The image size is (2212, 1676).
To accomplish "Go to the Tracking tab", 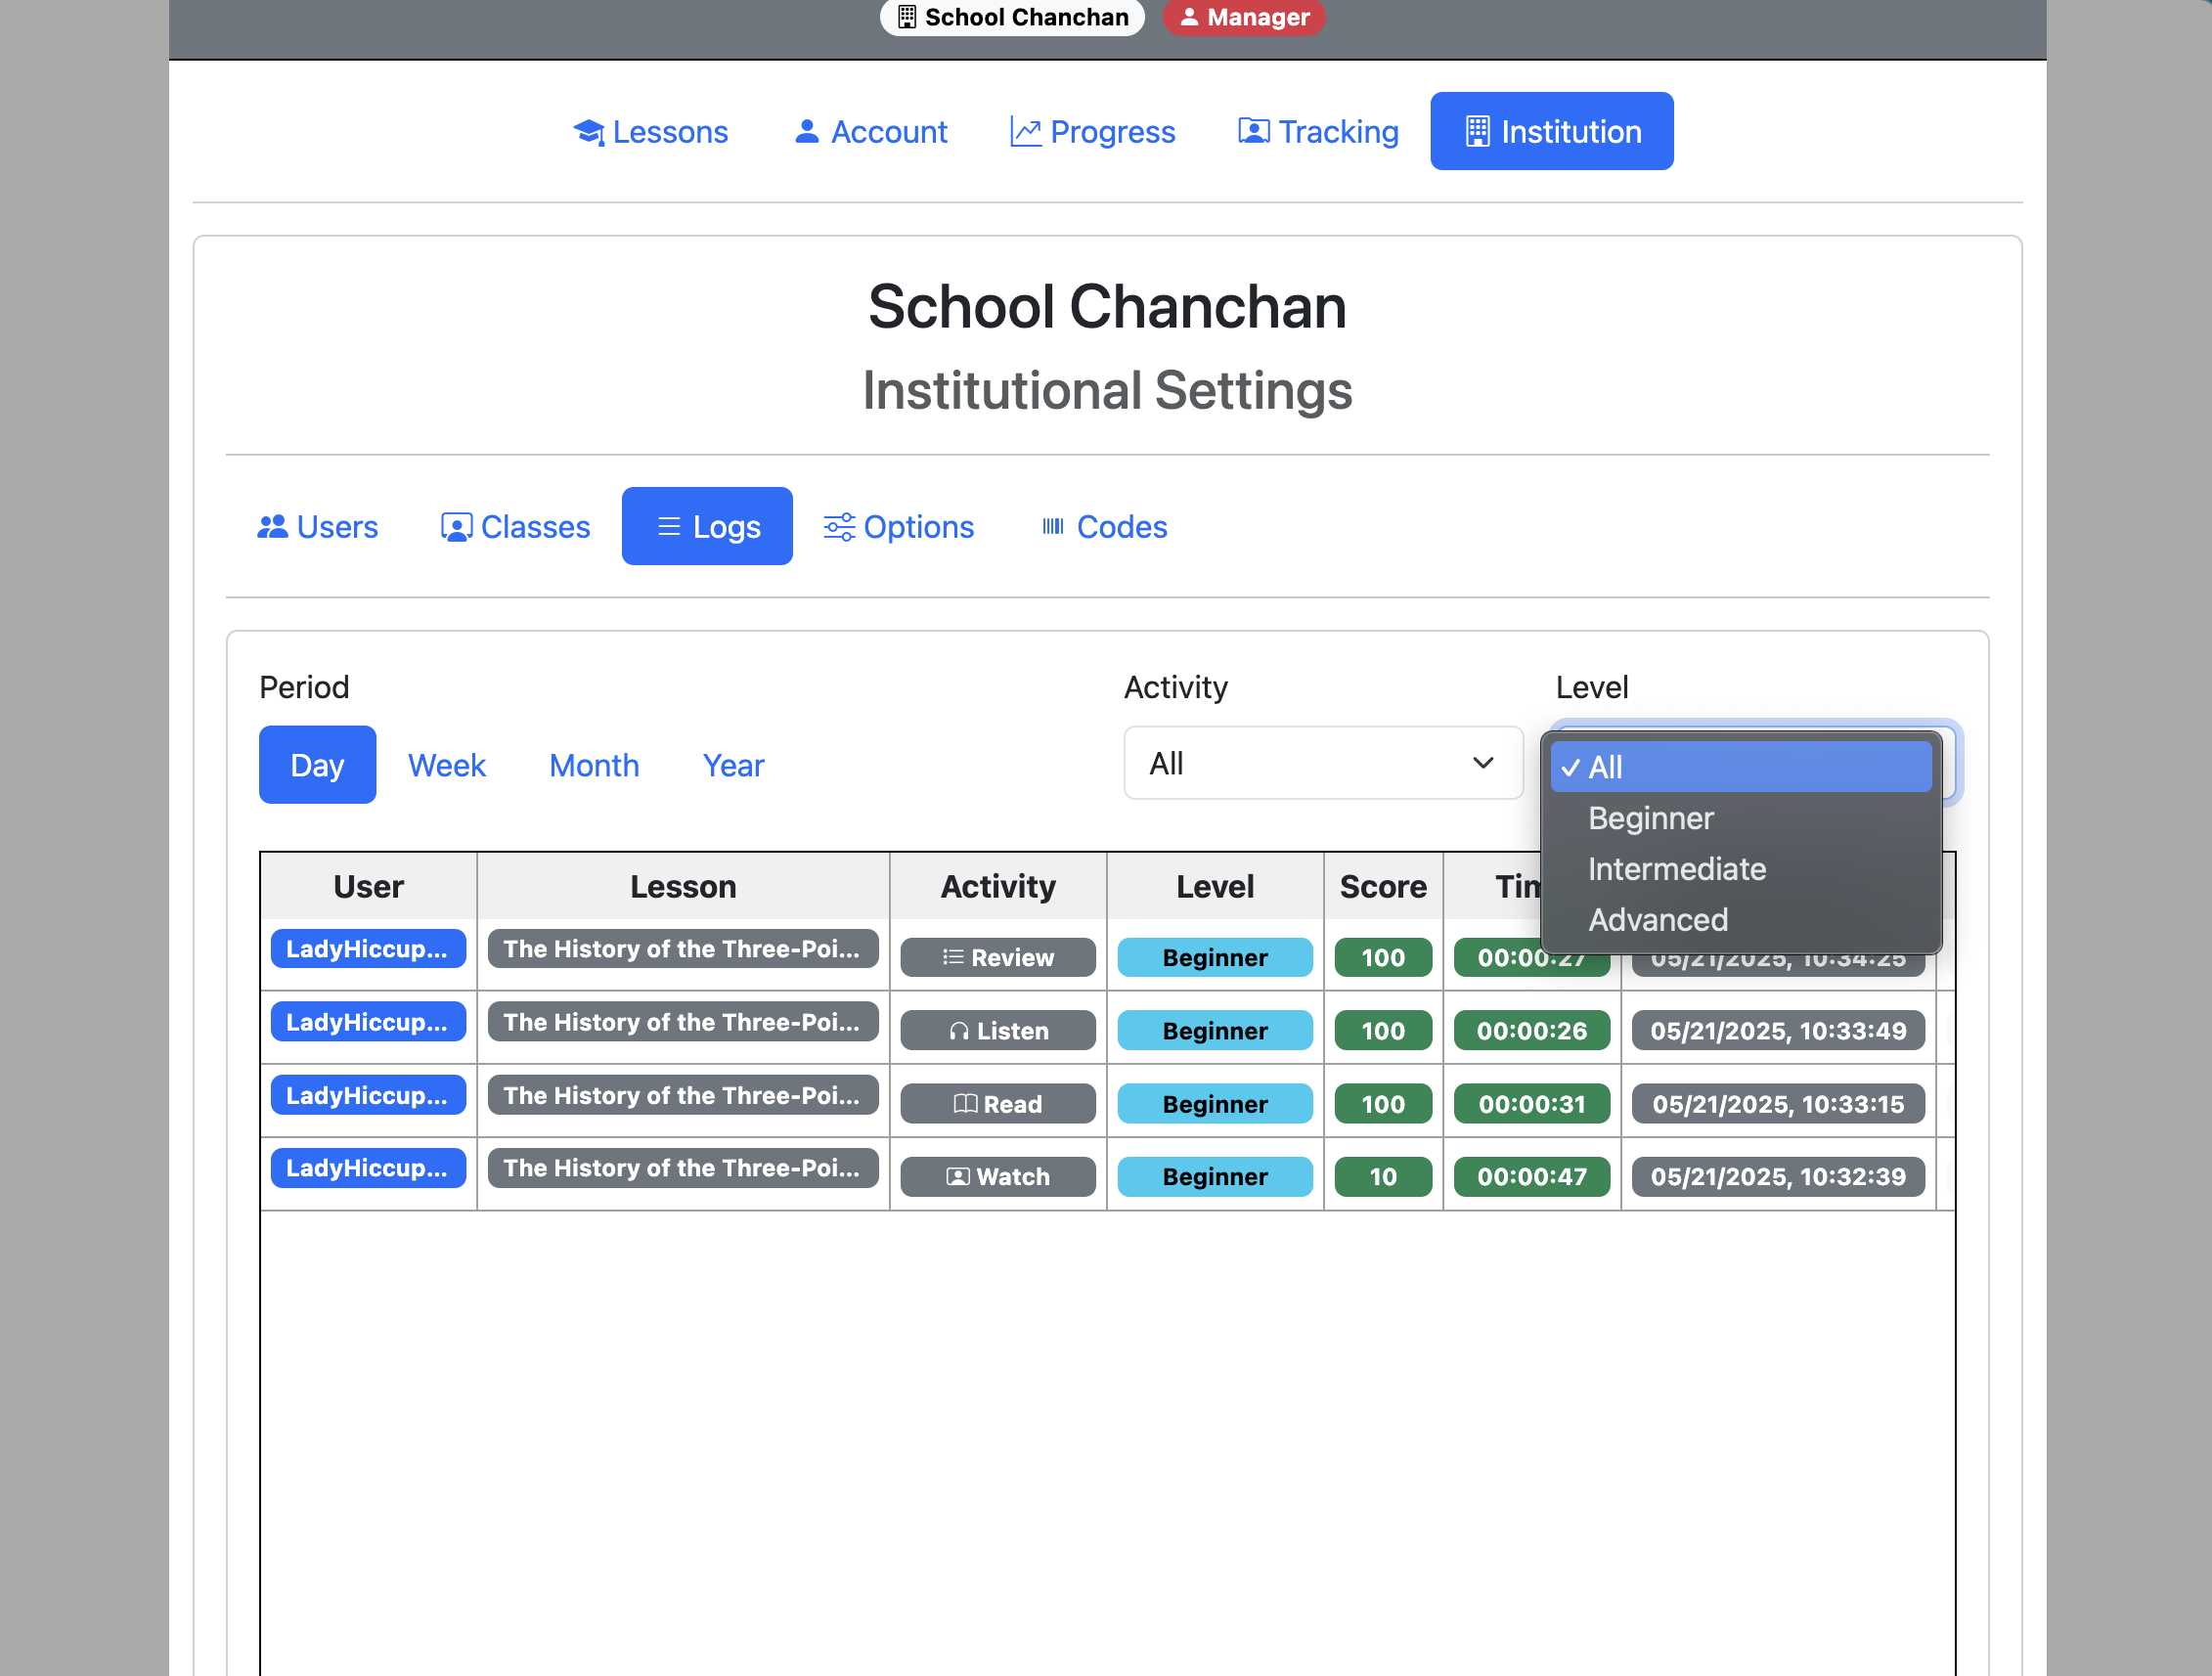I will pos(1318,131).
